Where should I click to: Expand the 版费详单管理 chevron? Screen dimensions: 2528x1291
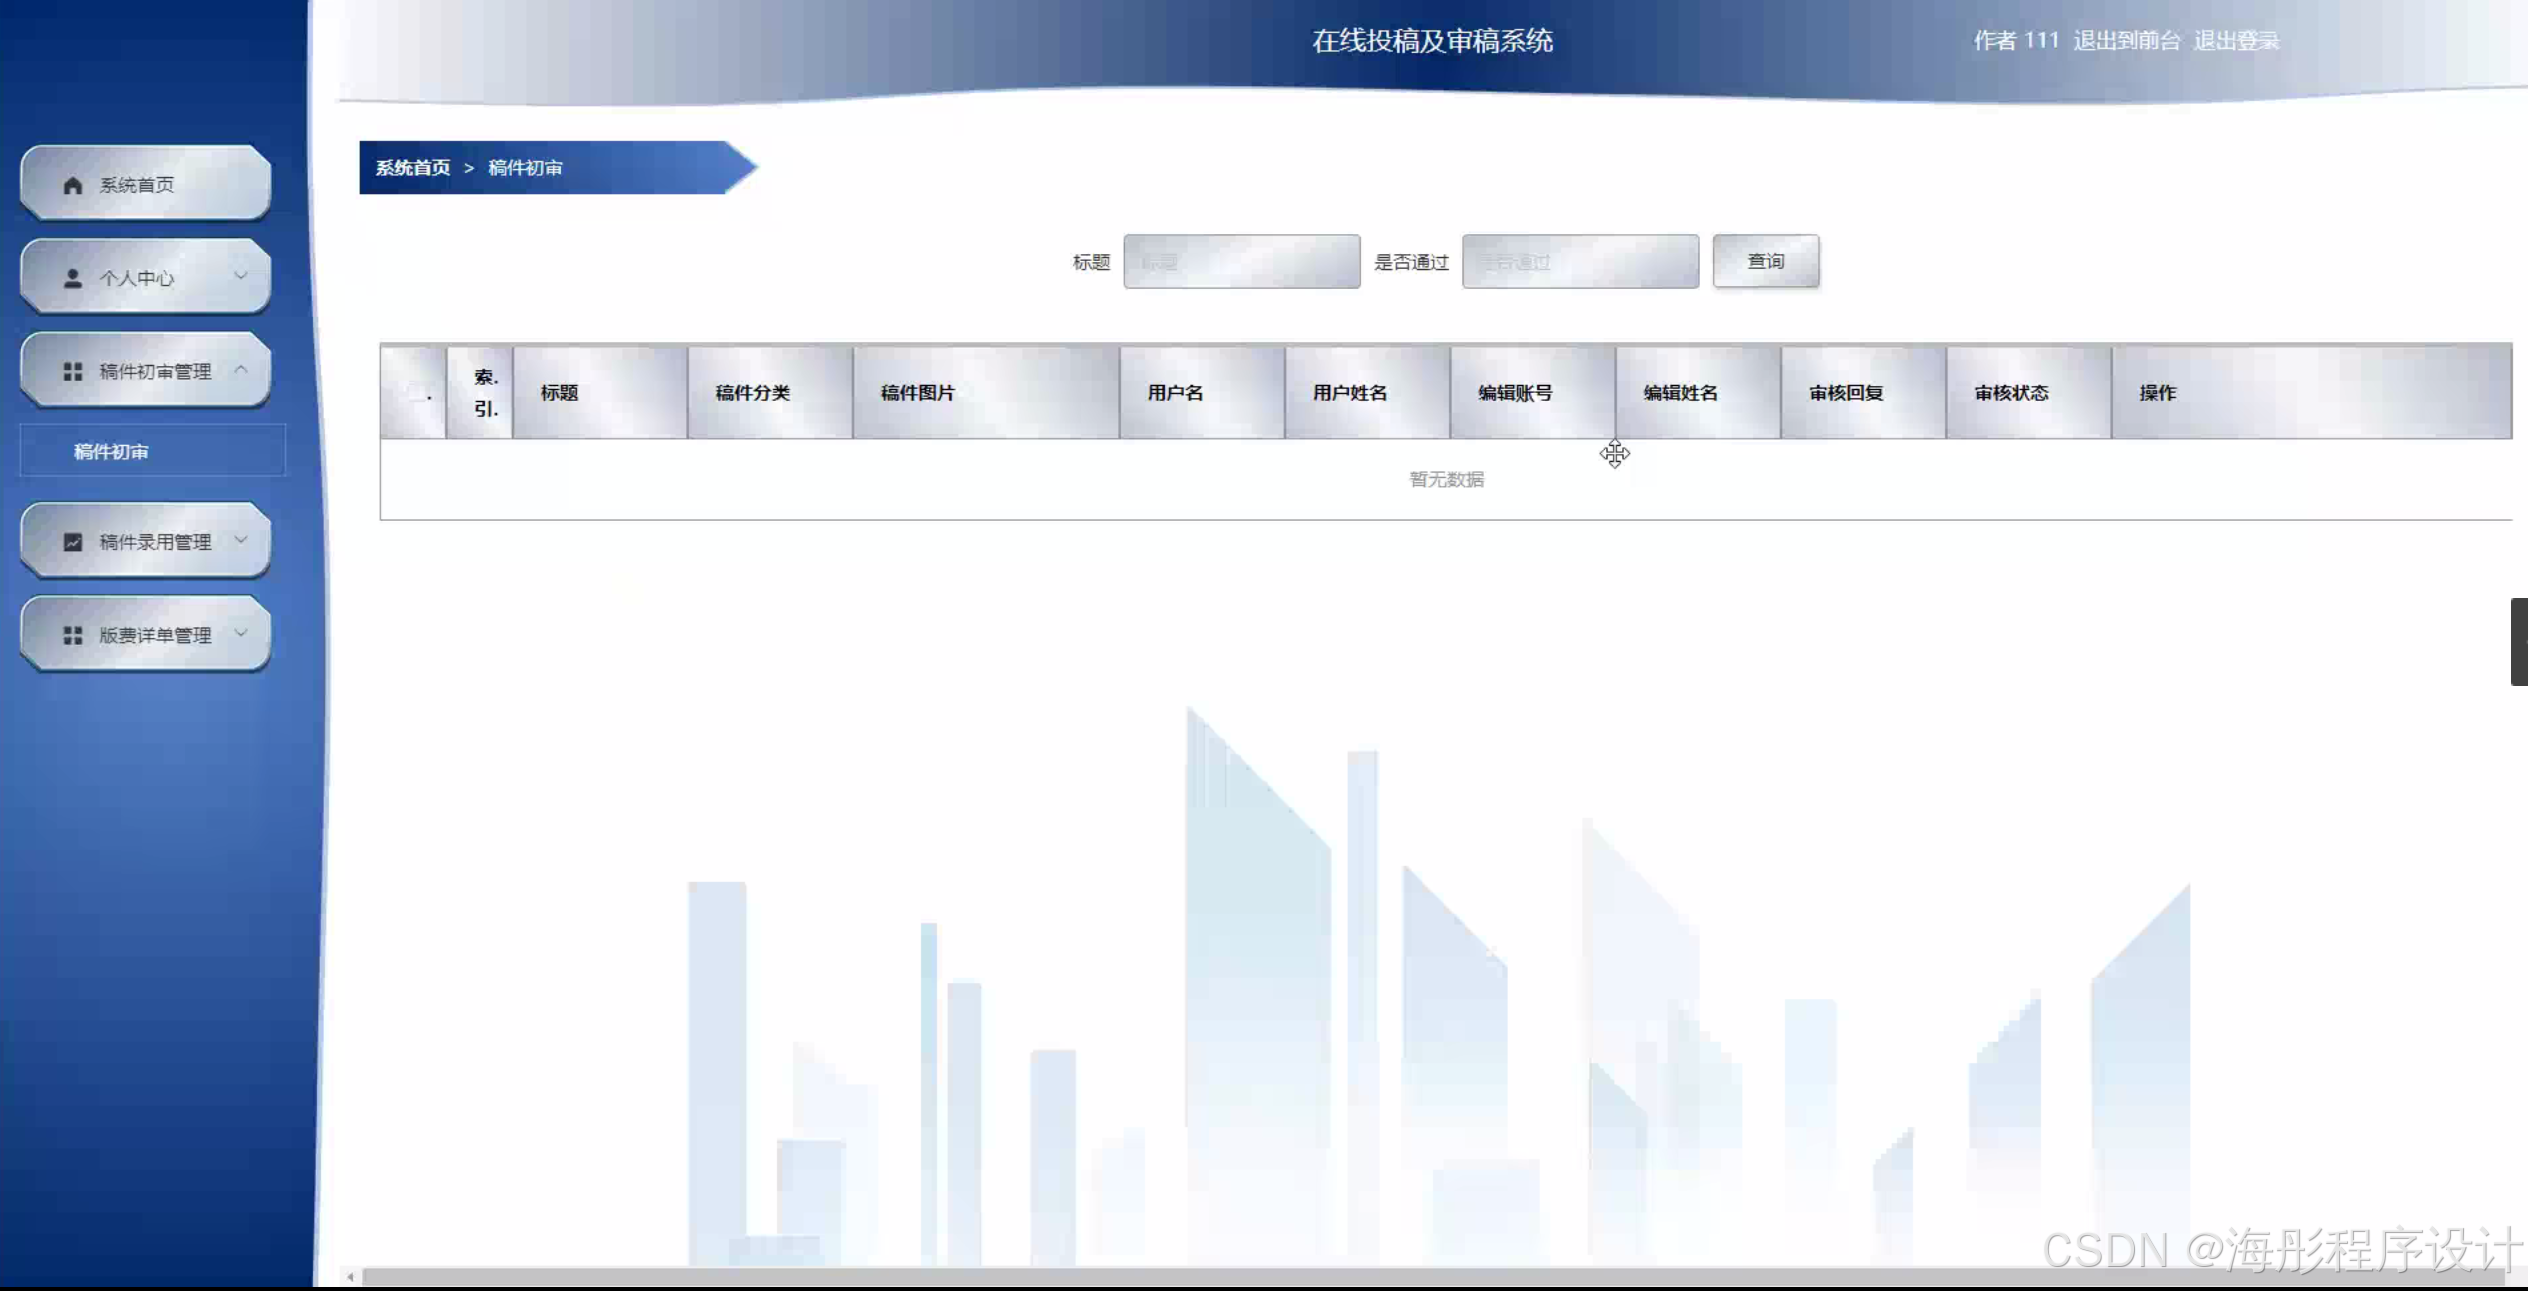point(240,632)
